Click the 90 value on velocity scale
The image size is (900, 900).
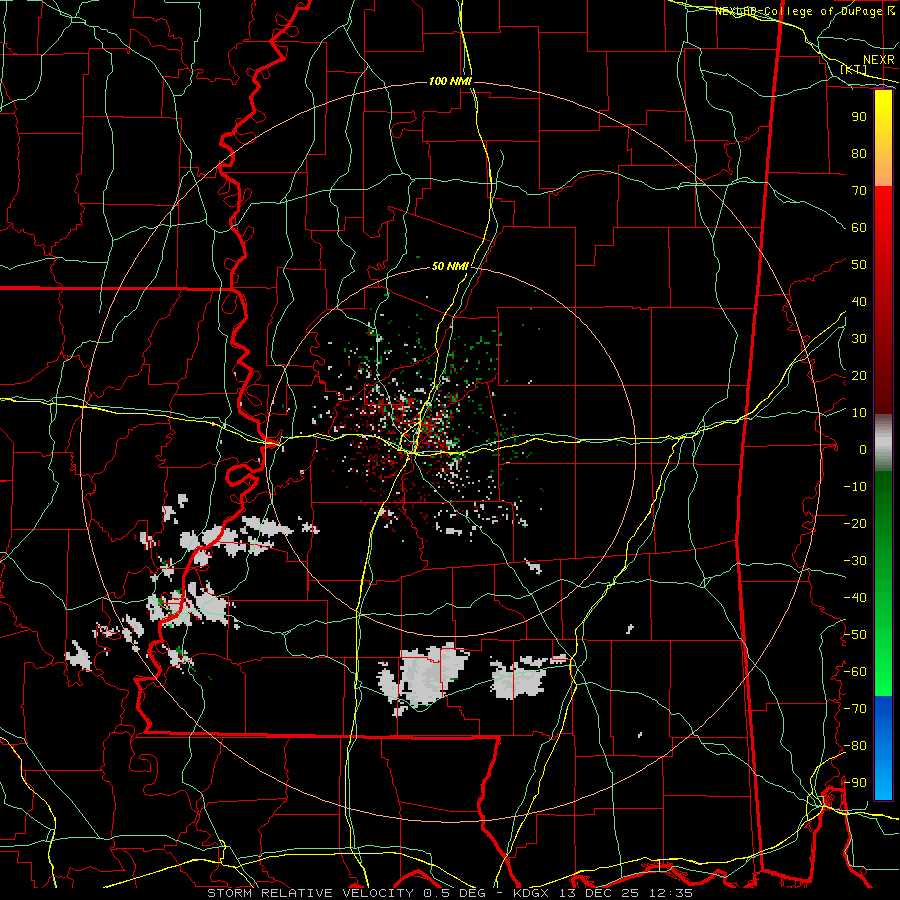pos(859,117)
